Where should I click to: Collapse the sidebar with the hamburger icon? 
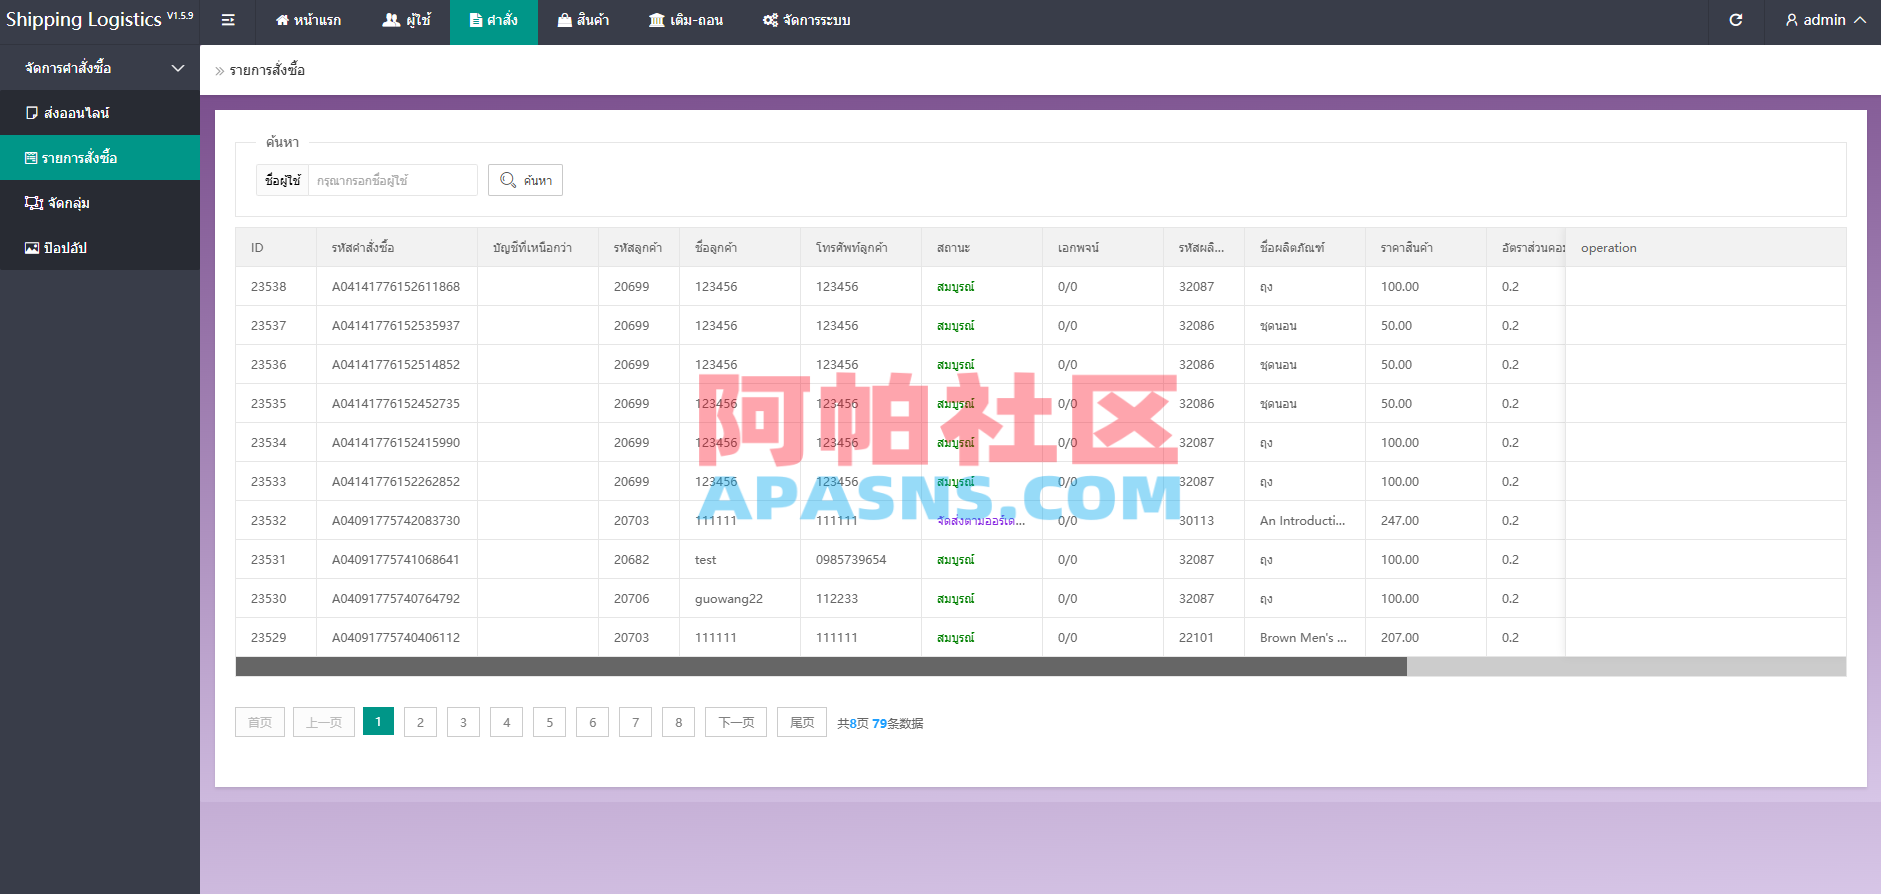[x=228, y=20]
